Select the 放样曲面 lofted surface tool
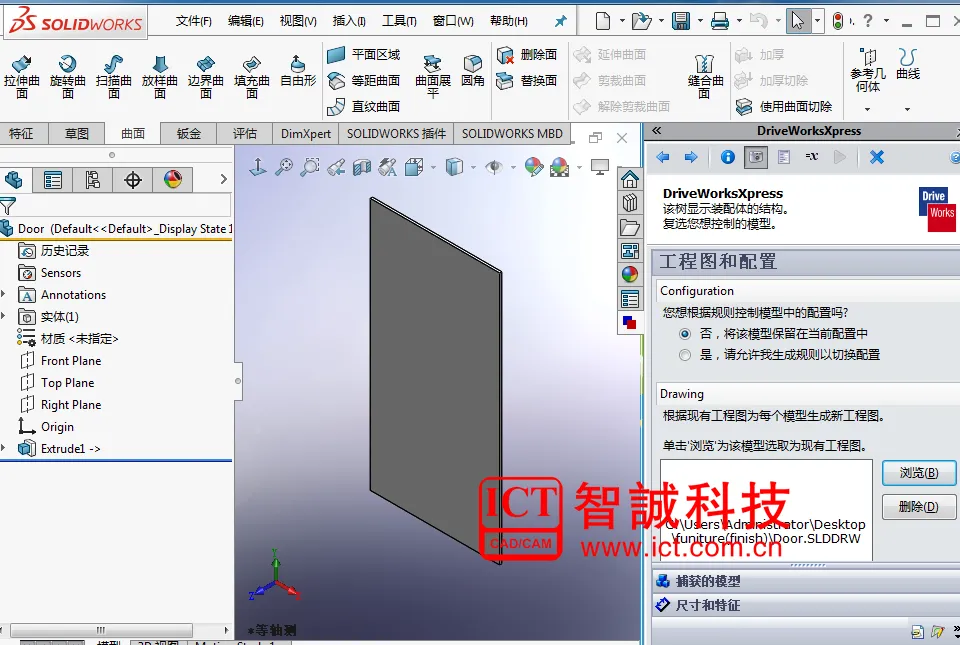This screenshot has height=645, width=960. (x=160, y=77)
